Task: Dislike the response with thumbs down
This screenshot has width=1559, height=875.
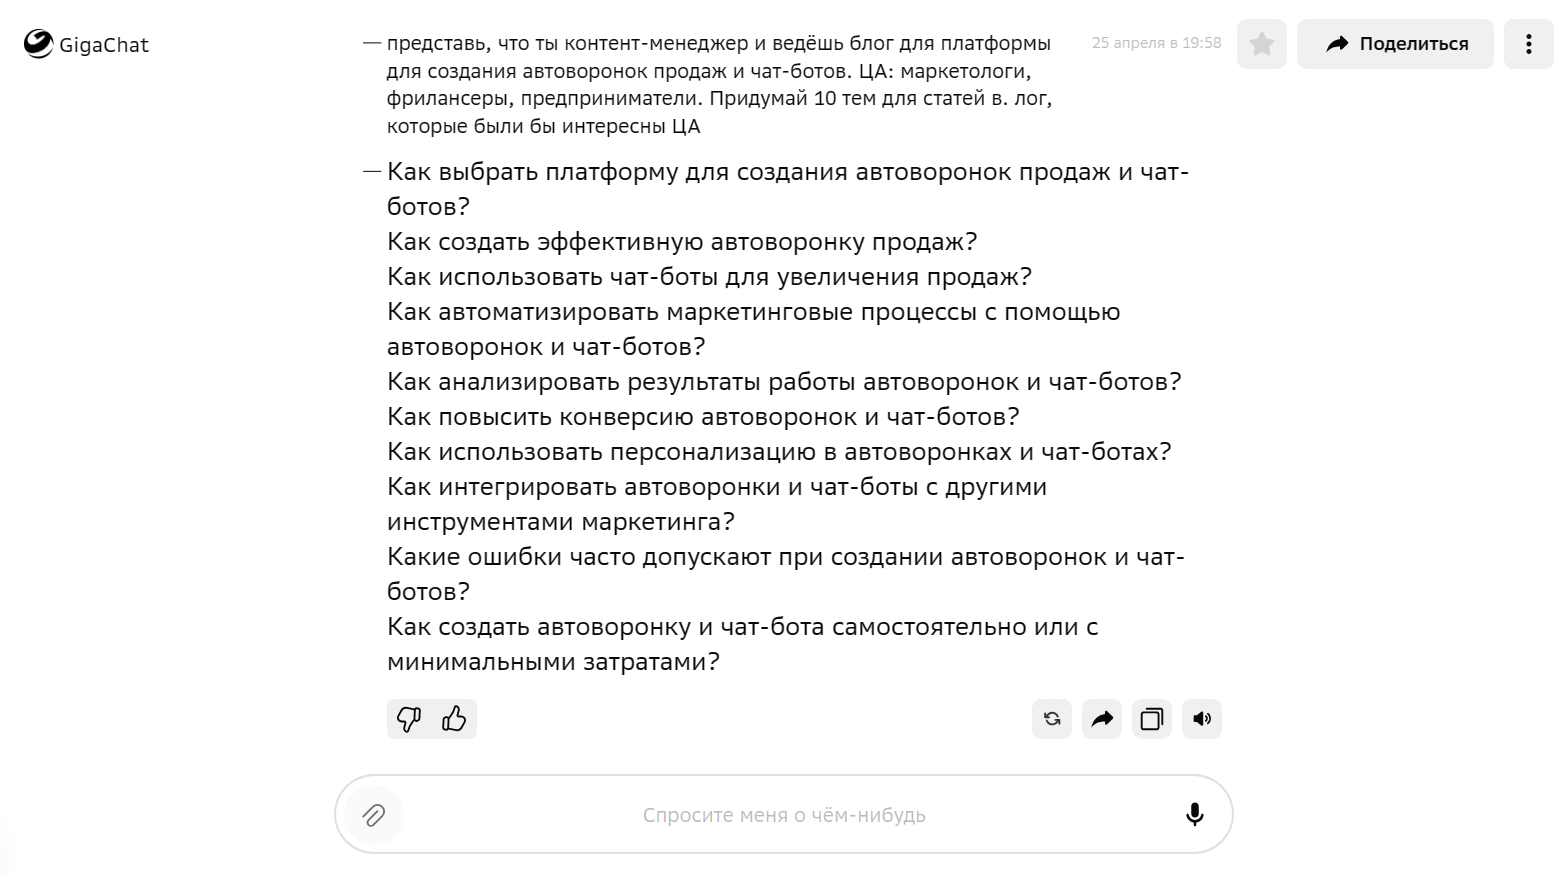Action: (409, 719)
